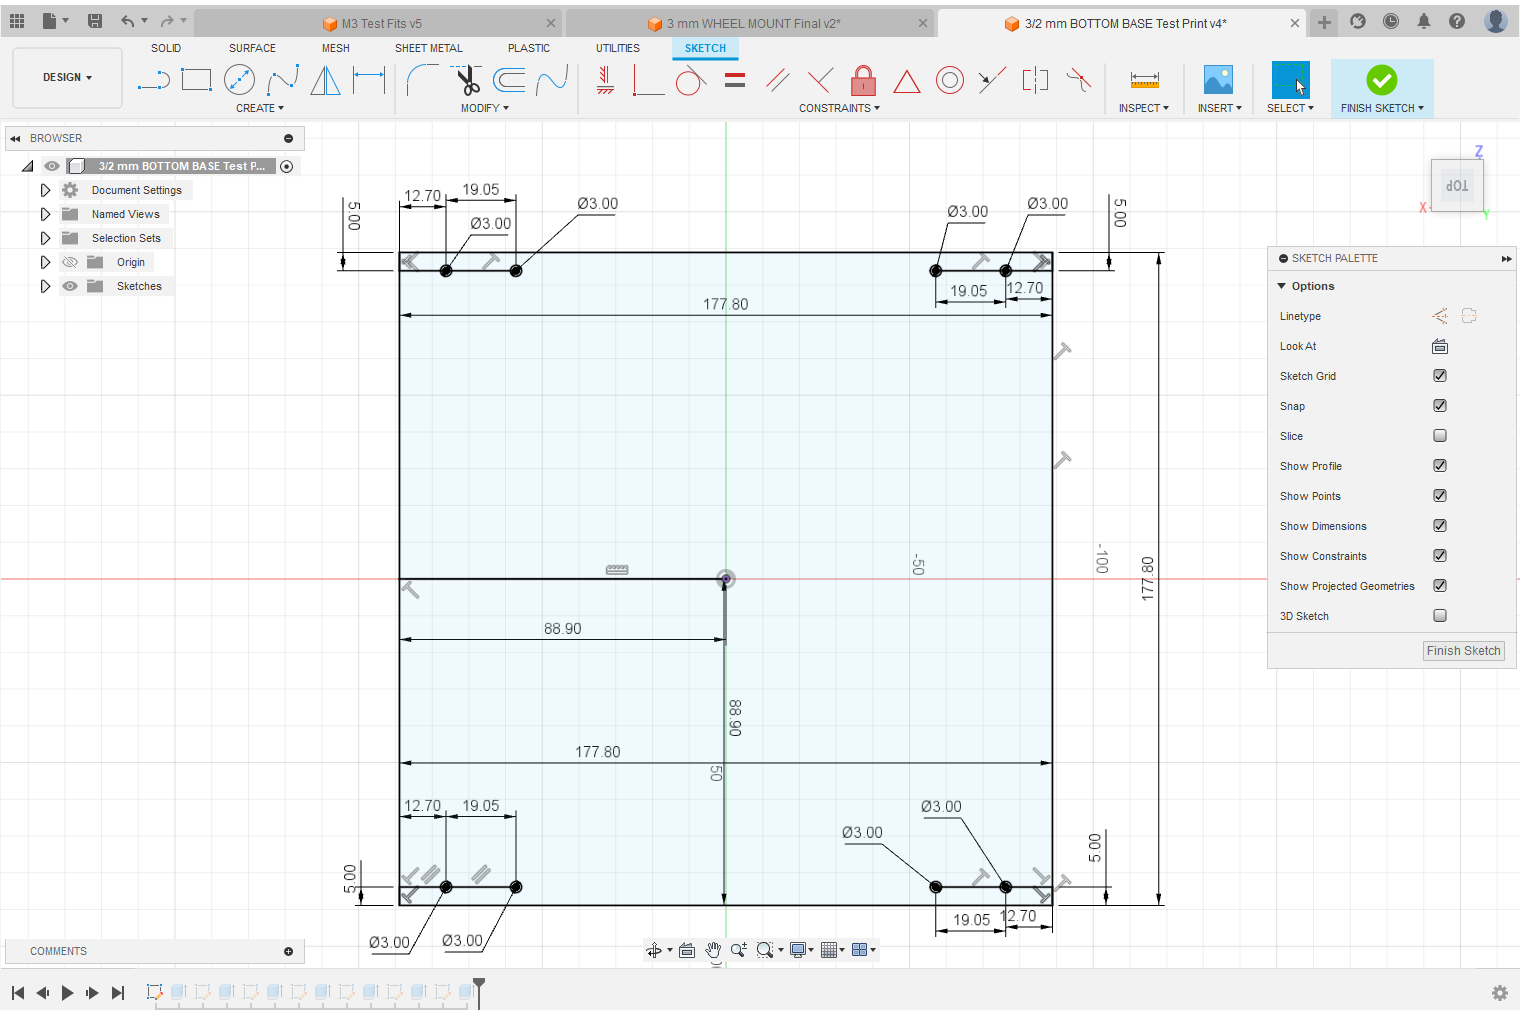Image resolution: width=1520 pixels, height=1010 pixels.
Task: Apply the Parallel constraint
Action: coord(778,80)
